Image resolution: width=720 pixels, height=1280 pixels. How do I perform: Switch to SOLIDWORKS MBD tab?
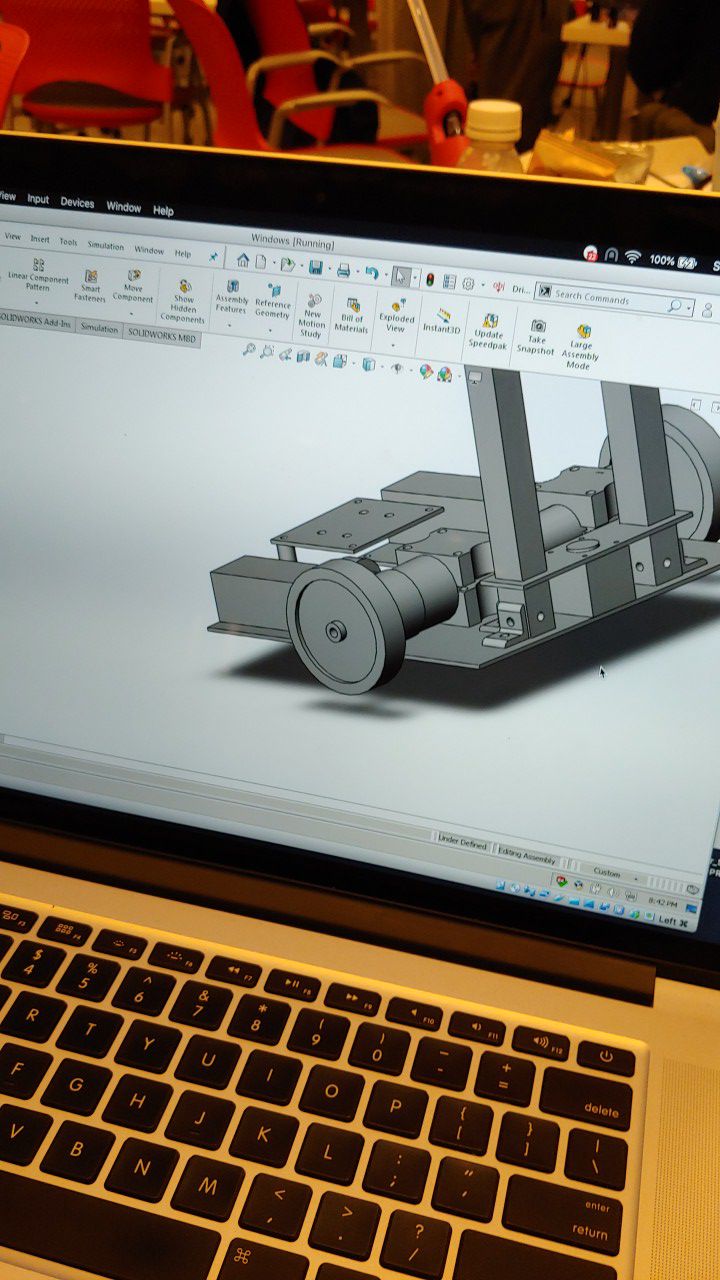point(162,334)
